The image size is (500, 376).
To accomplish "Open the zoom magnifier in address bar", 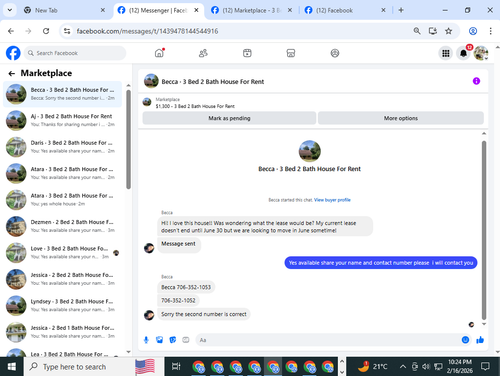I will pyautogui.click(x=417, y=31).
